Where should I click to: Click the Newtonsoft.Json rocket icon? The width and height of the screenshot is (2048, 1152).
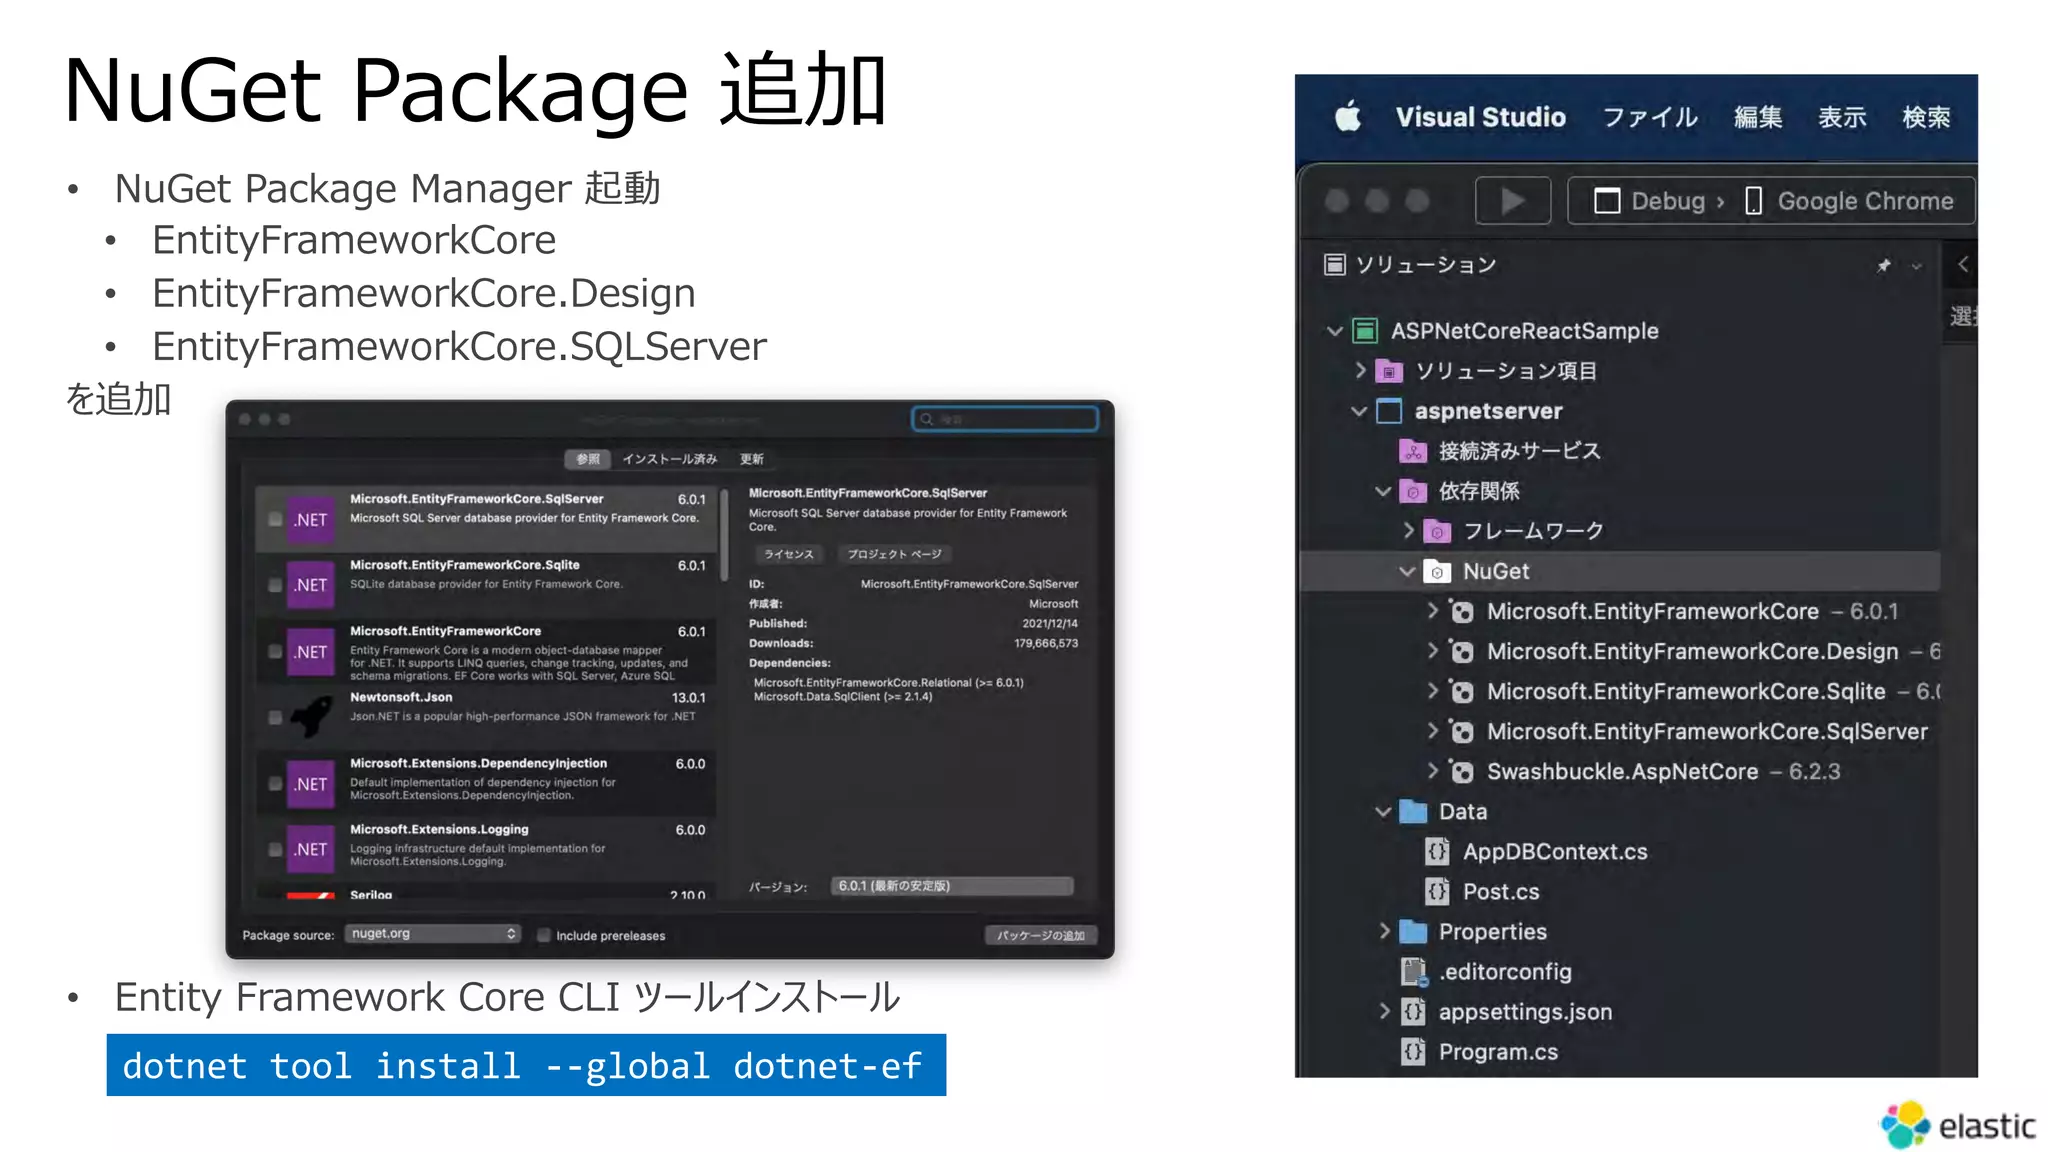pos(311,717)
